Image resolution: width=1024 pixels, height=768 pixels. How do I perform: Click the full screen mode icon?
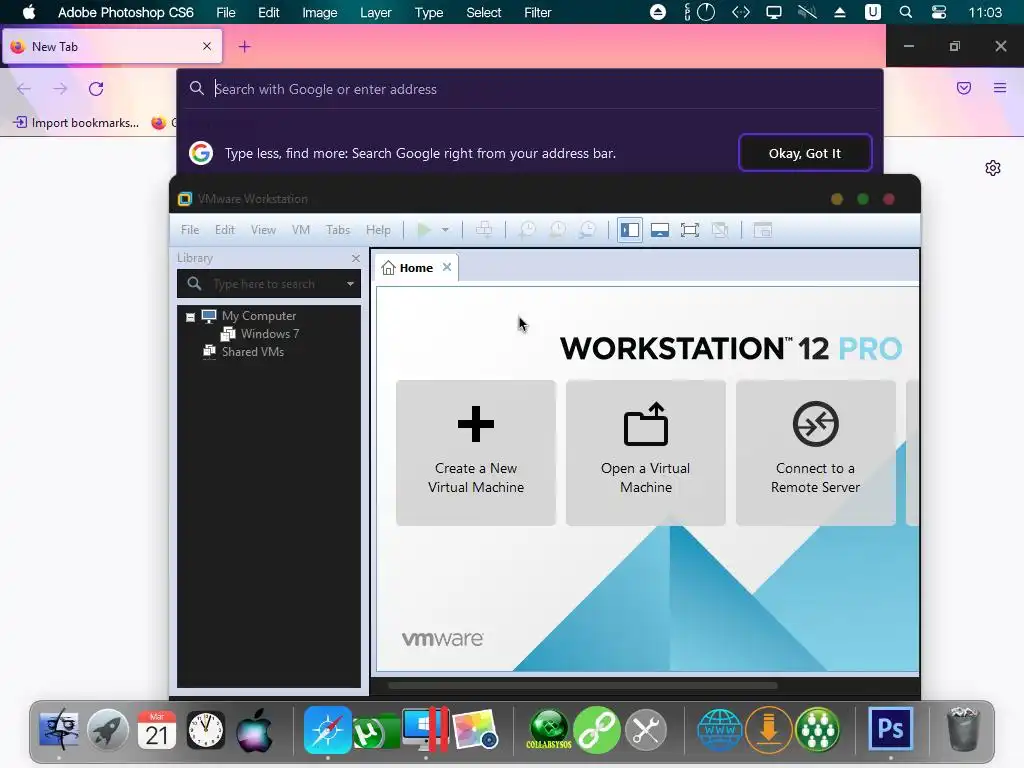pyautogui.click(x=690, y=230)
